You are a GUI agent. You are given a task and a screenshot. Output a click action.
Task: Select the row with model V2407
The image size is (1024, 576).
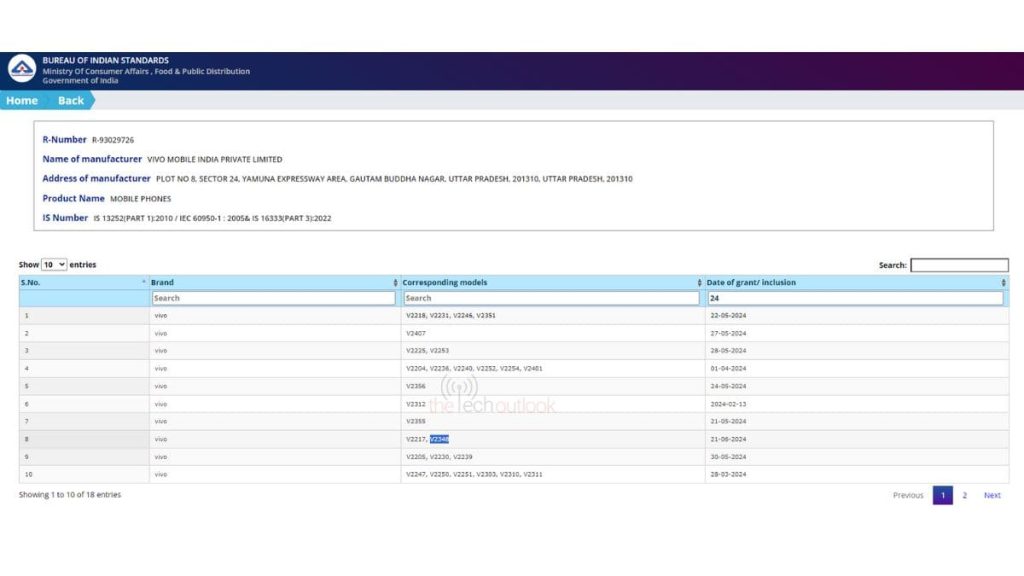416,333
